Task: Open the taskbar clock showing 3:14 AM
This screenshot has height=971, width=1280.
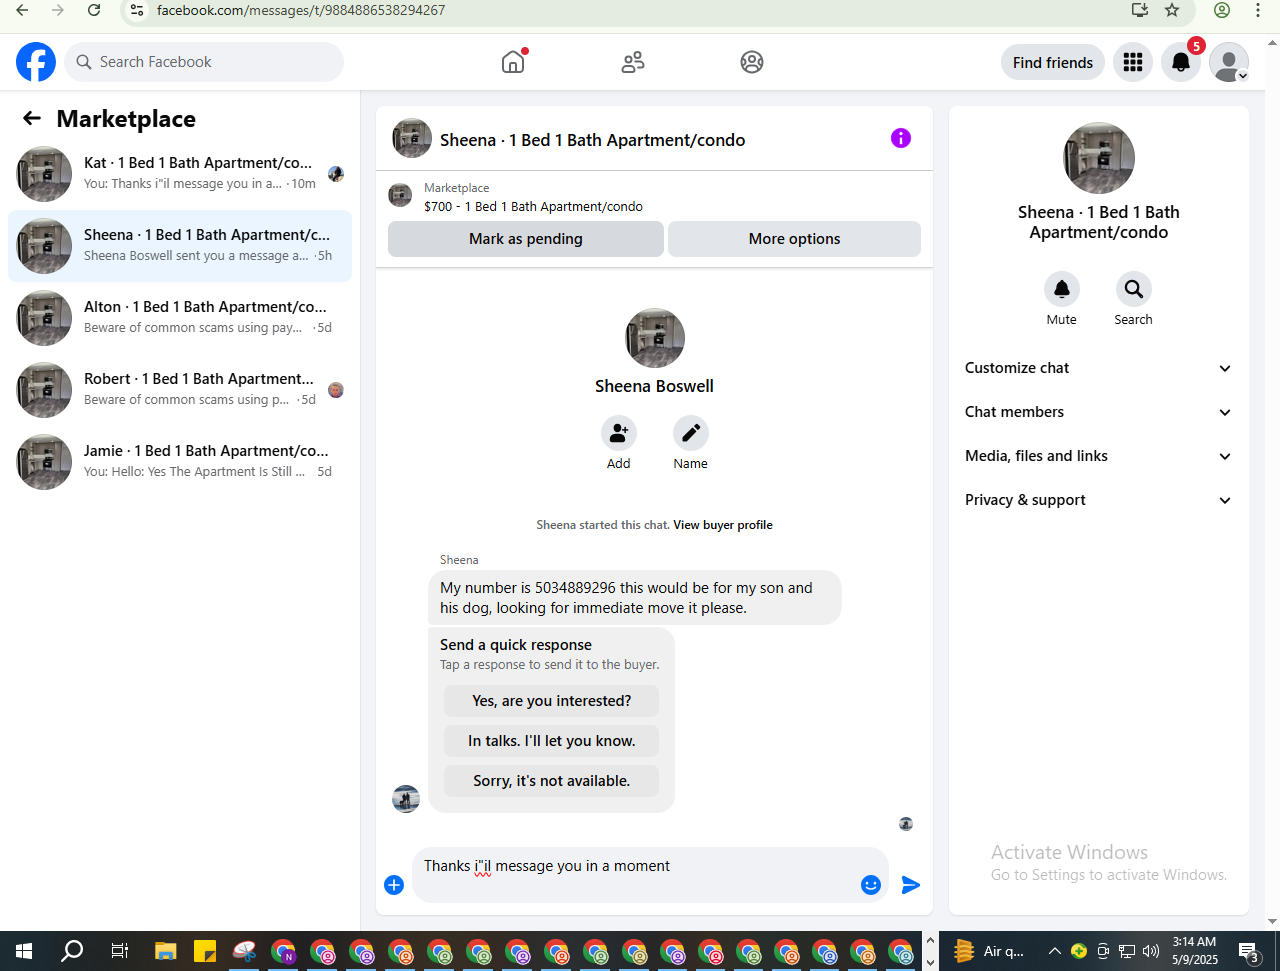Action: 1195,951
